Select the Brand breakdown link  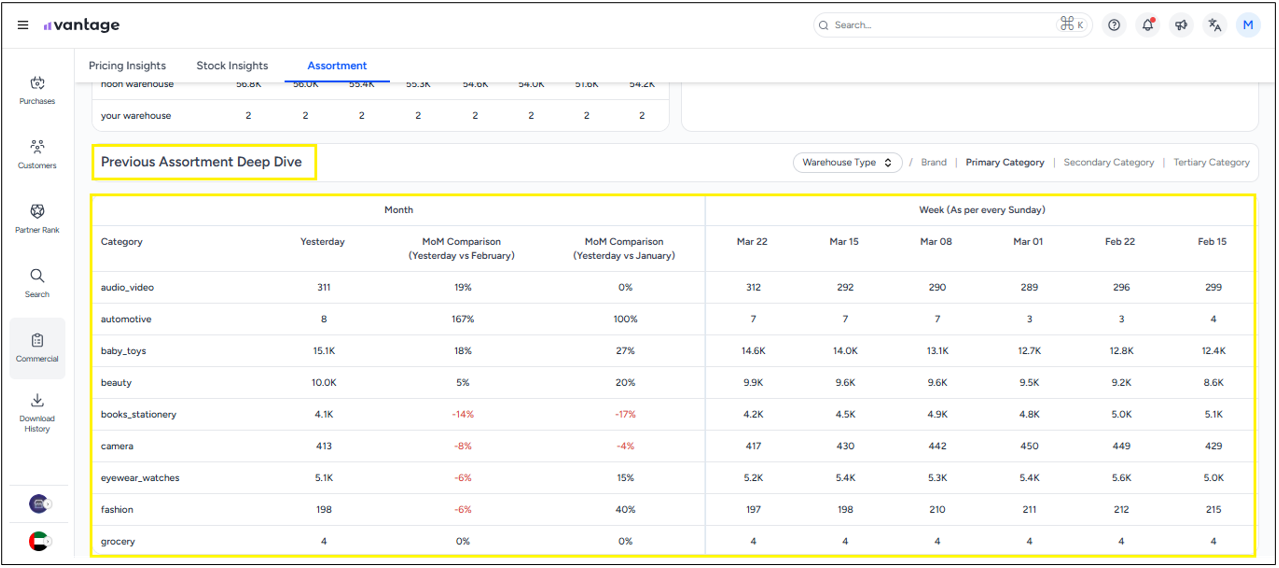933,162
